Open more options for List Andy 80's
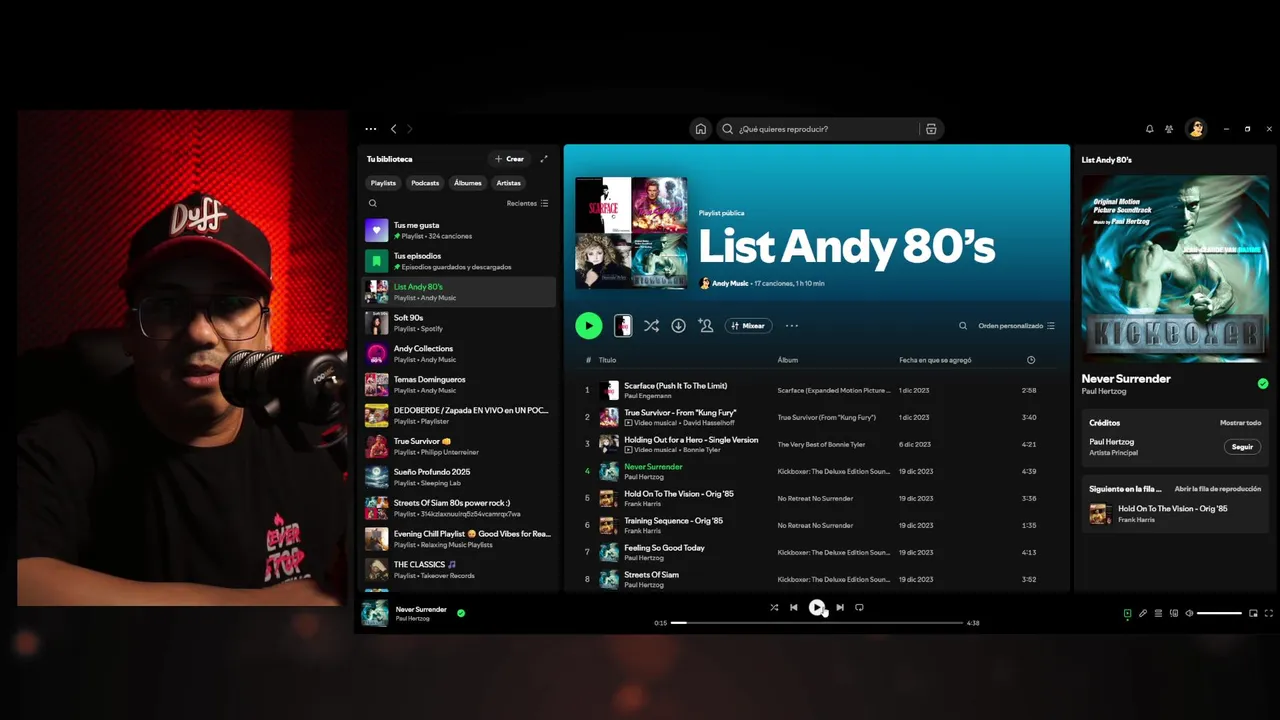This screenshot has height=720, width=1280. point(792,326)
